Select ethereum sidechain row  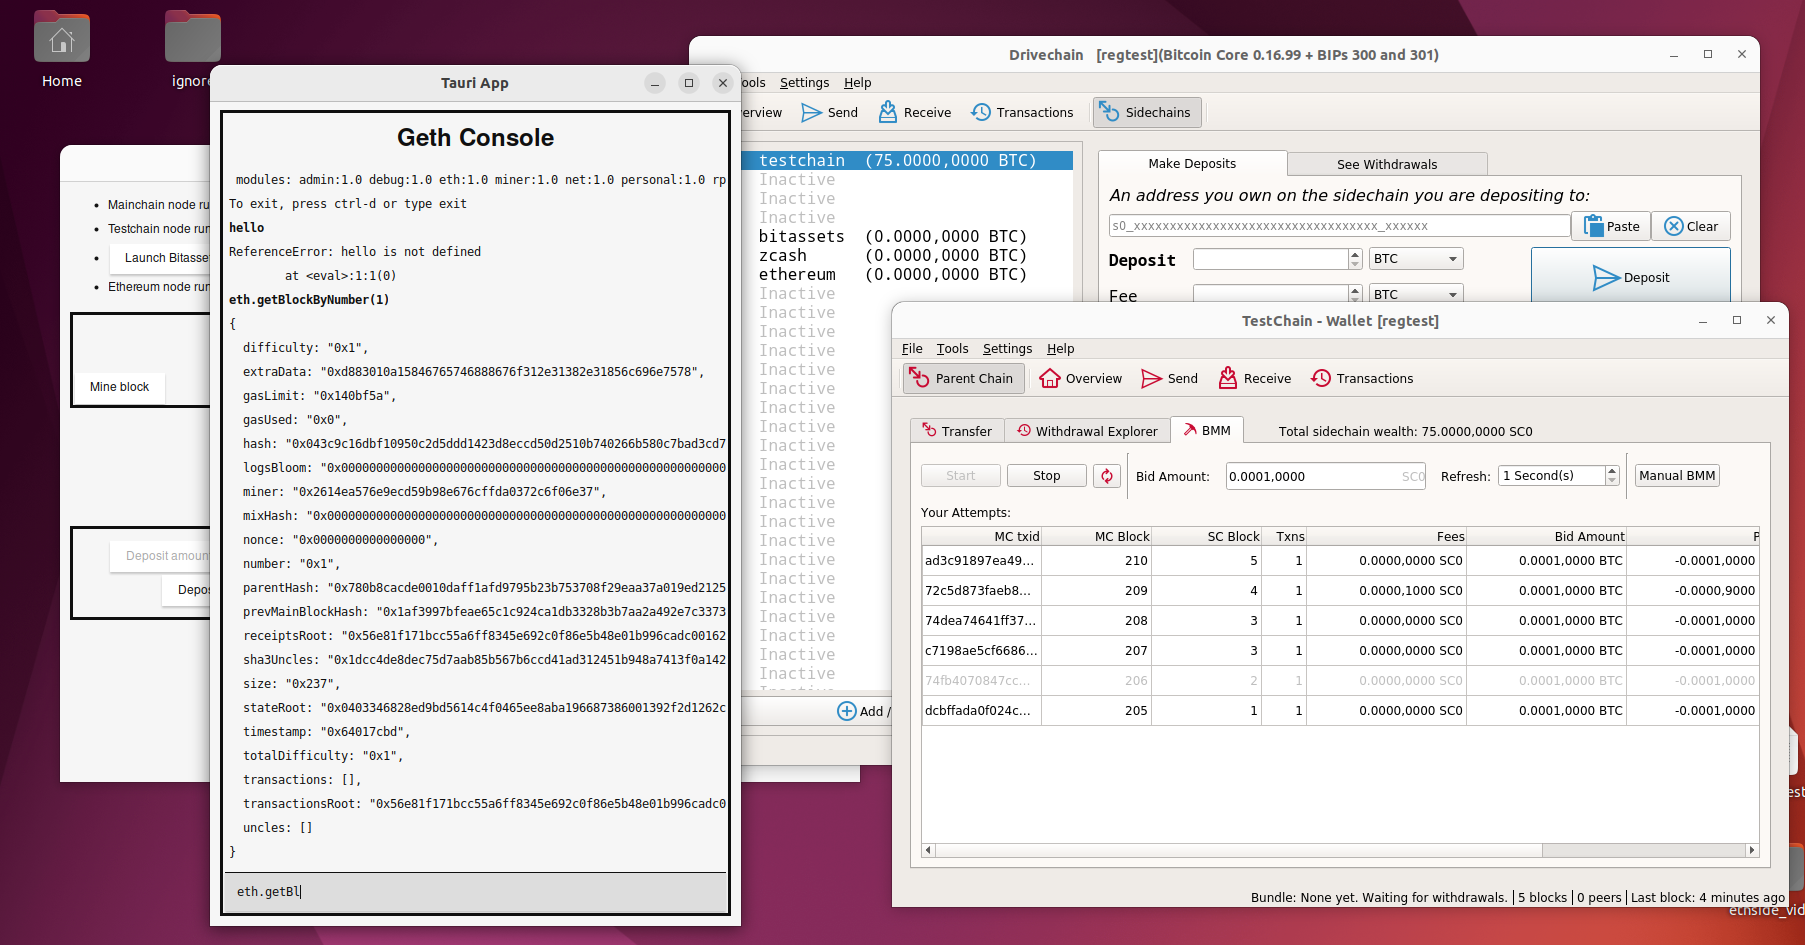point(907,275)
